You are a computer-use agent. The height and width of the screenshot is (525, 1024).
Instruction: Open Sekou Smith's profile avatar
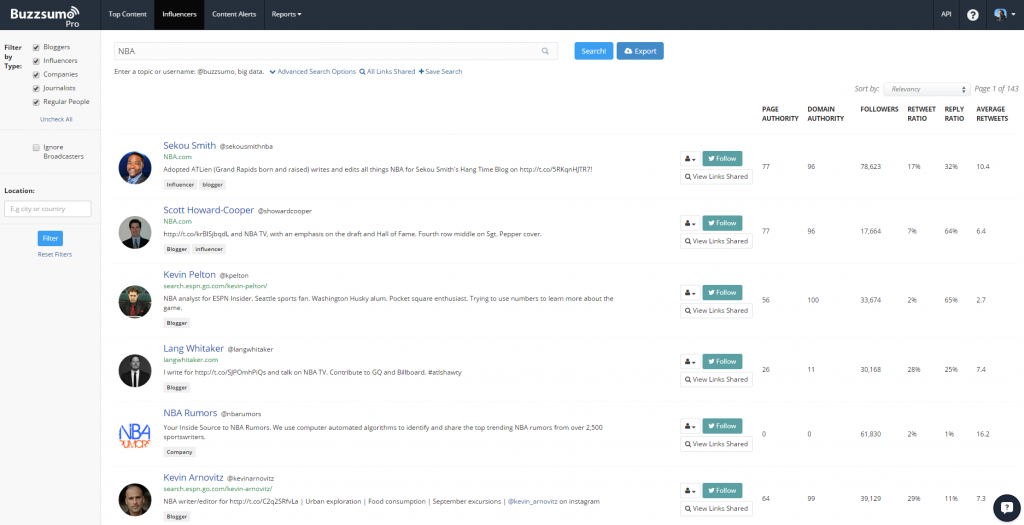click(134, 167)
